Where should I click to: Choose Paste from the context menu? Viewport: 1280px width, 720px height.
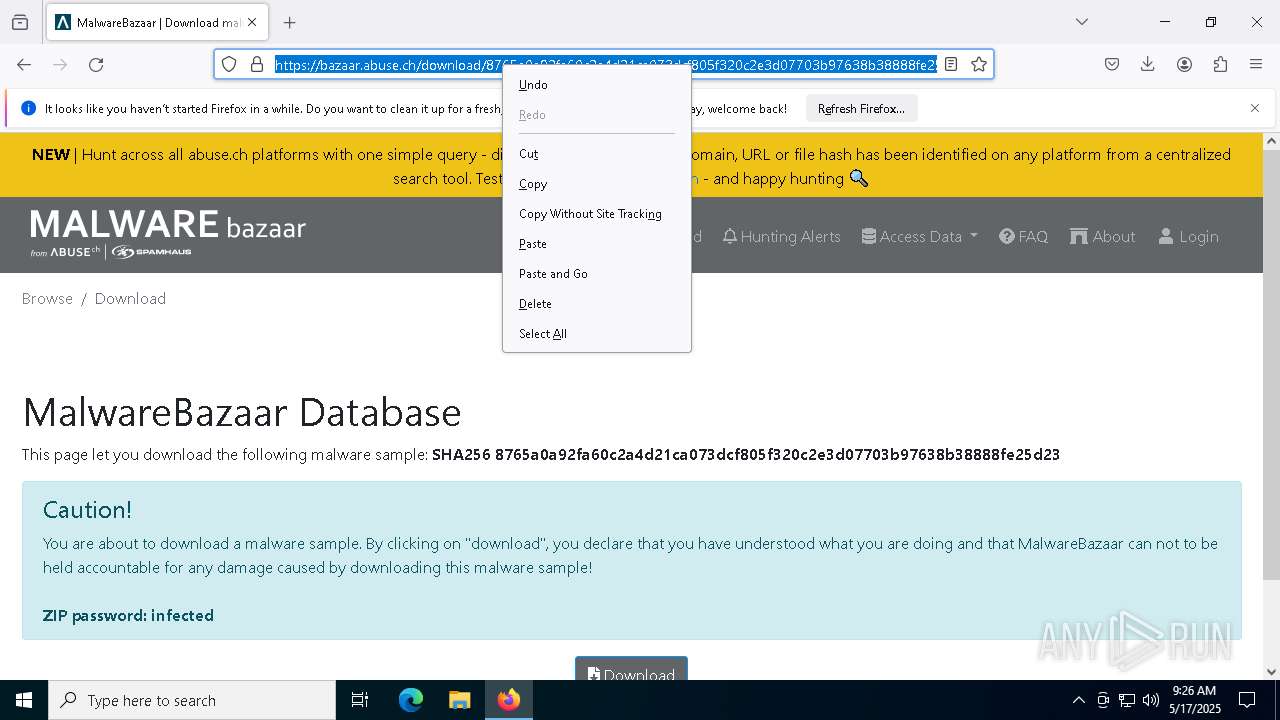click(x=596, y=244)
